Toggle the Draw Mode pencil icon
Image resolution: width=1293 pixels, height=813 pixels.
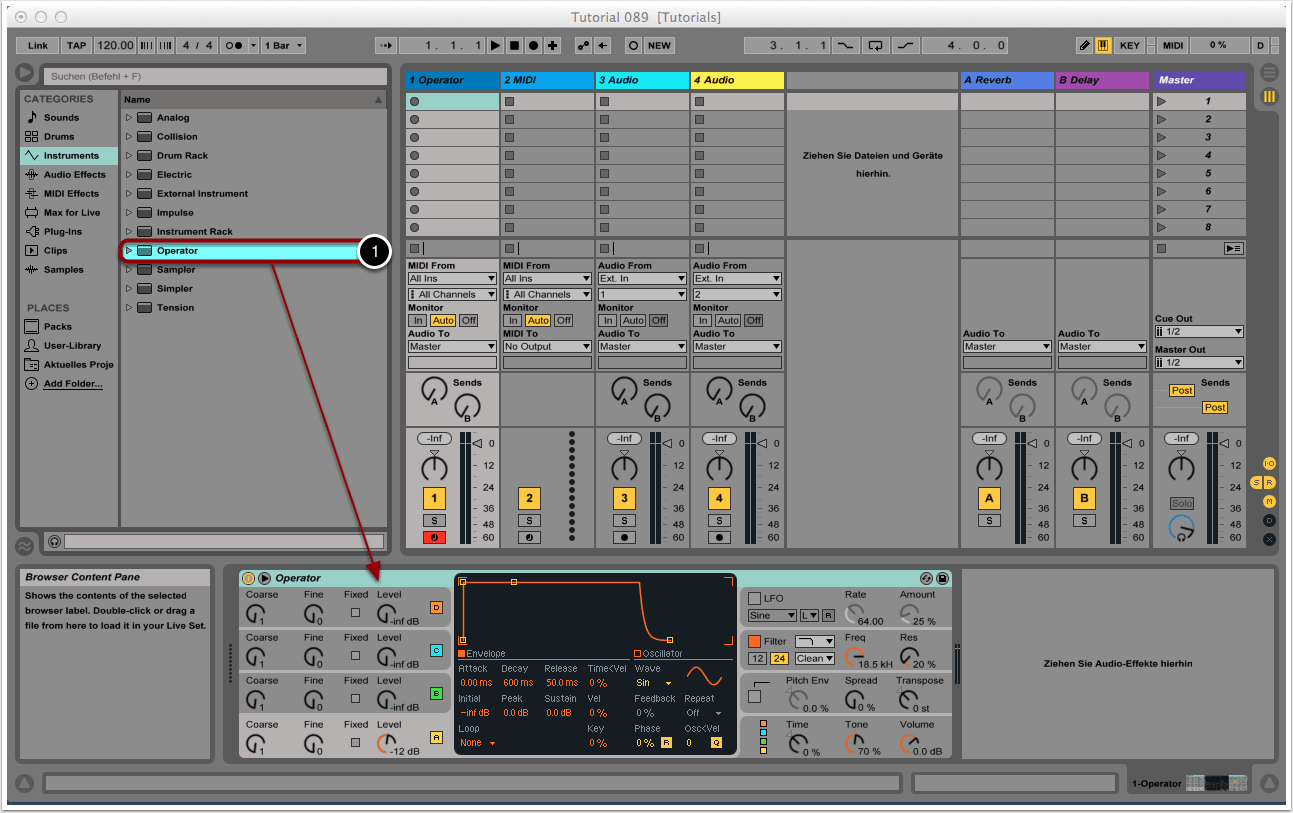(x=1085, y=45)
